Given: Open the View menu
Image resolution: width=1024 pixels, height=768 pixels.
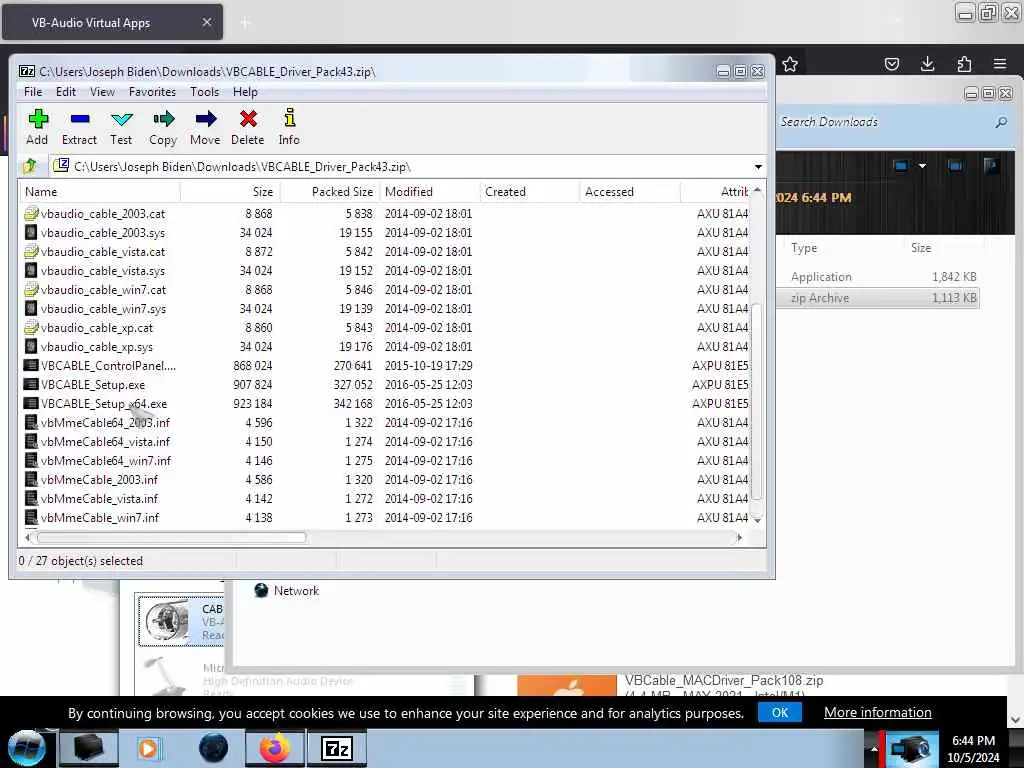Looking at the screenshot, I should (102, 92).
